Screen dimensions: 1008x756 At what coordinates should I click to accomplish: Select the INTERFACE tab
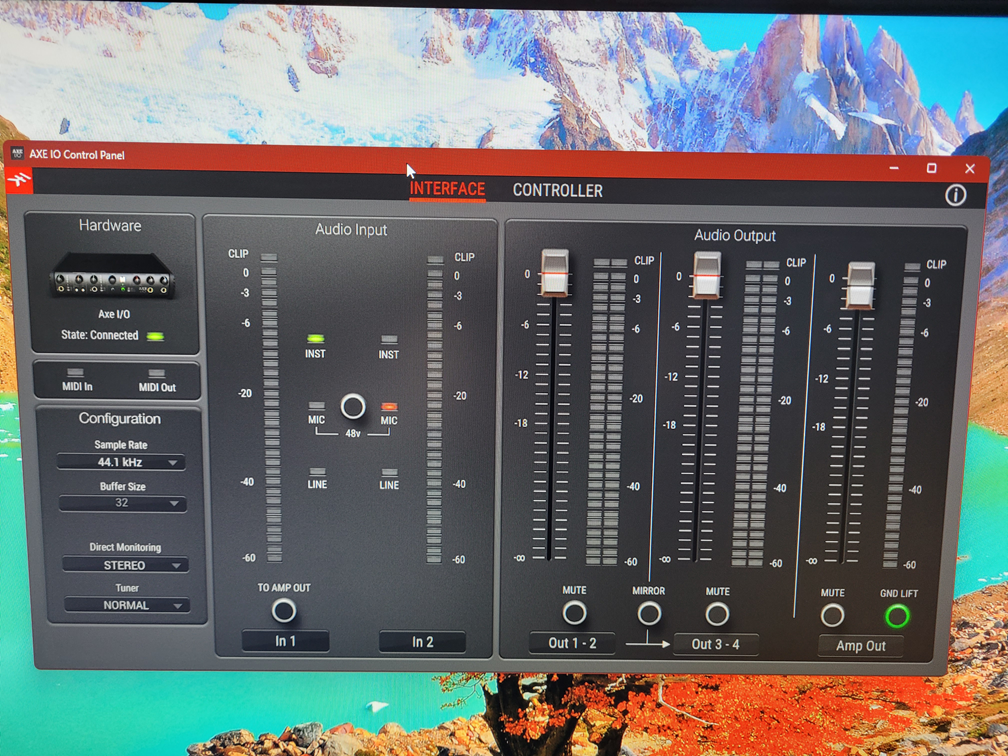[x=447, y=189]
